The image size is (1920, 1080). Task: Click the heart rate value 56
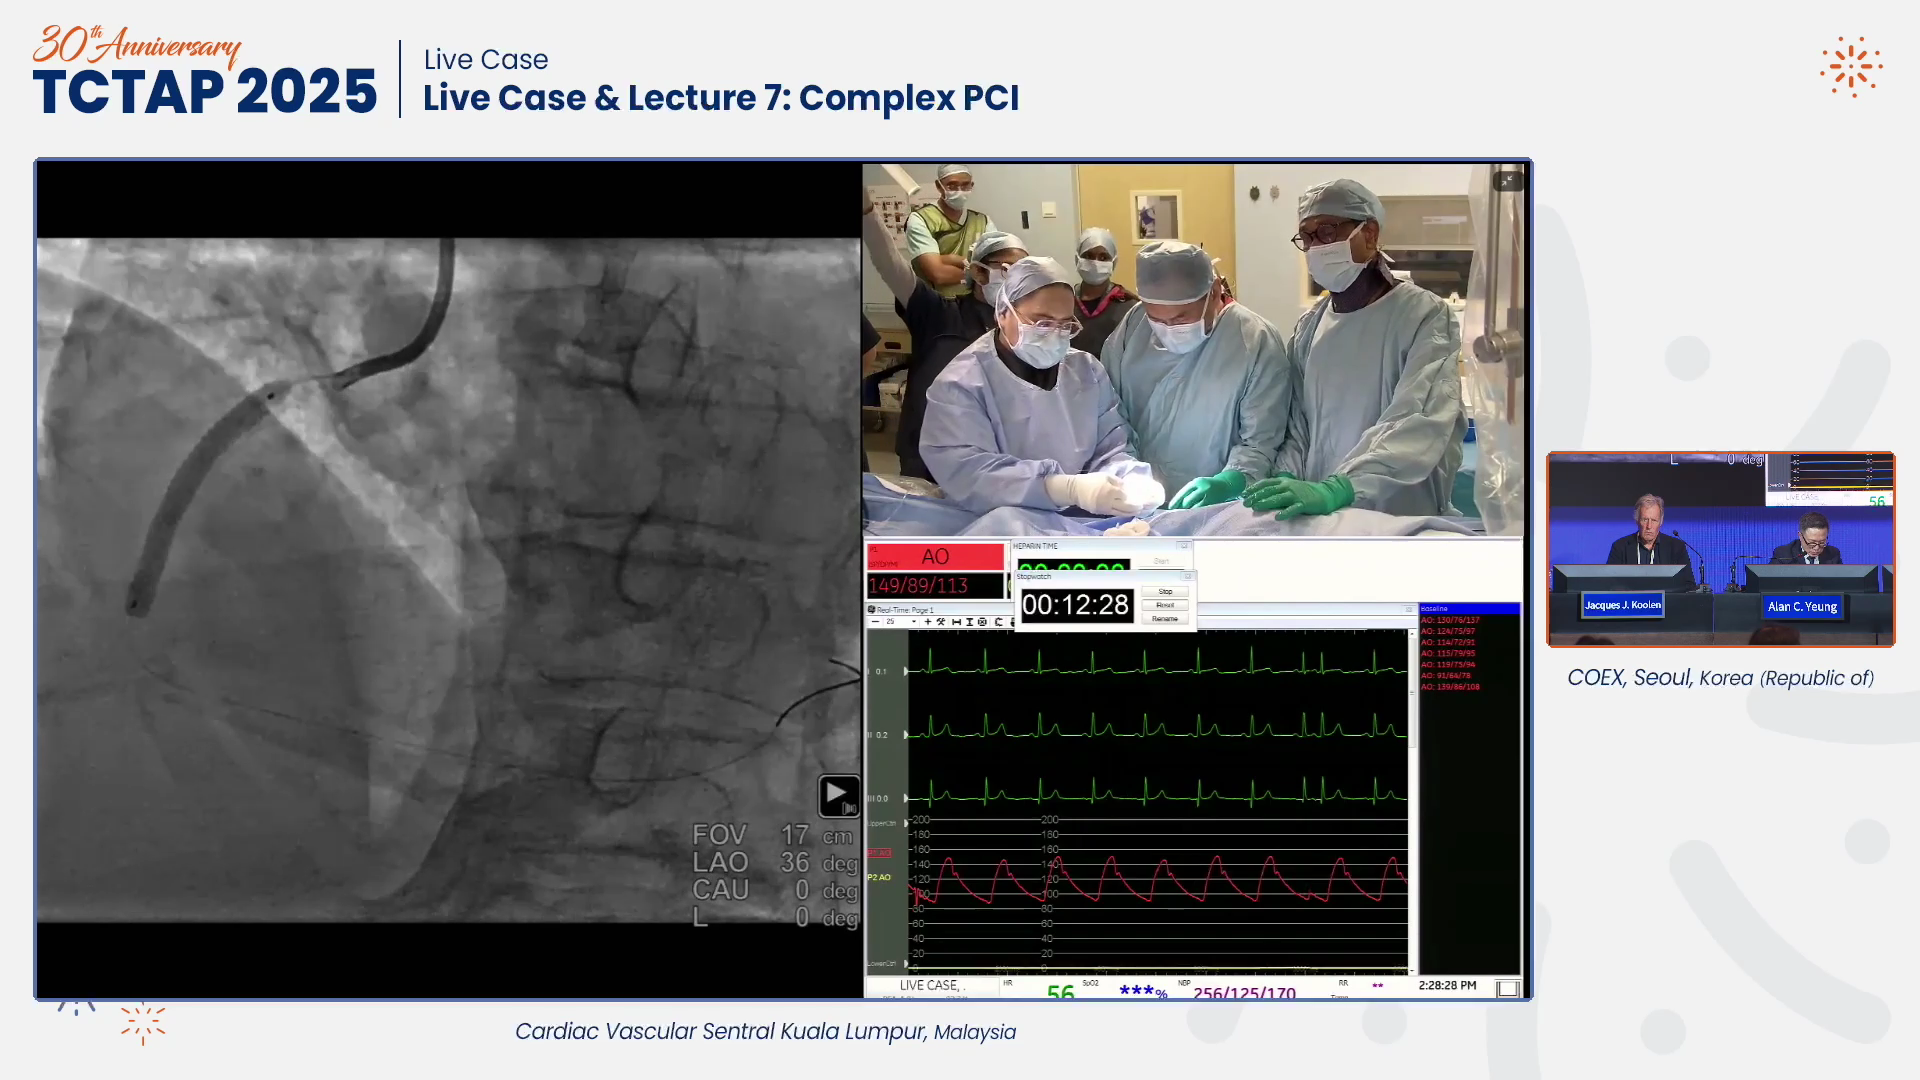pos(1060,992)
